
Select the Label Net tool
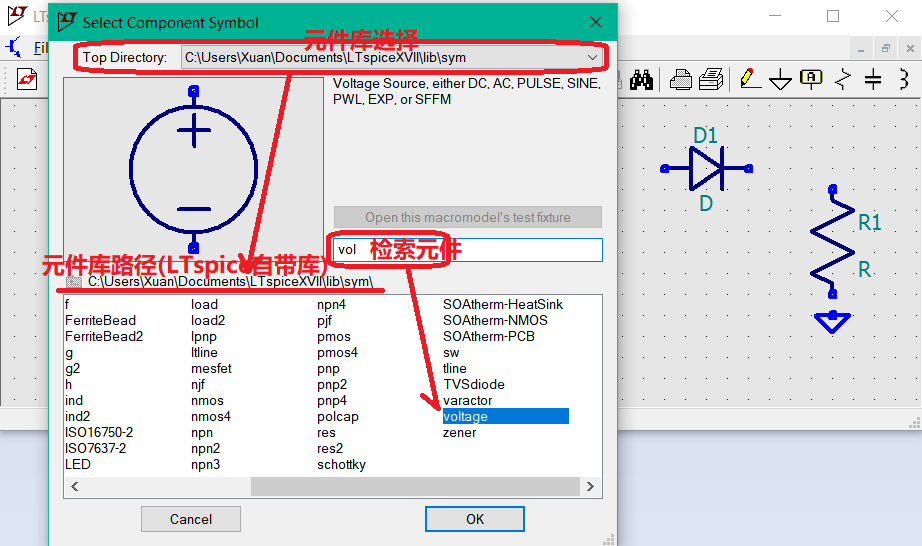(x=811, y=79)
